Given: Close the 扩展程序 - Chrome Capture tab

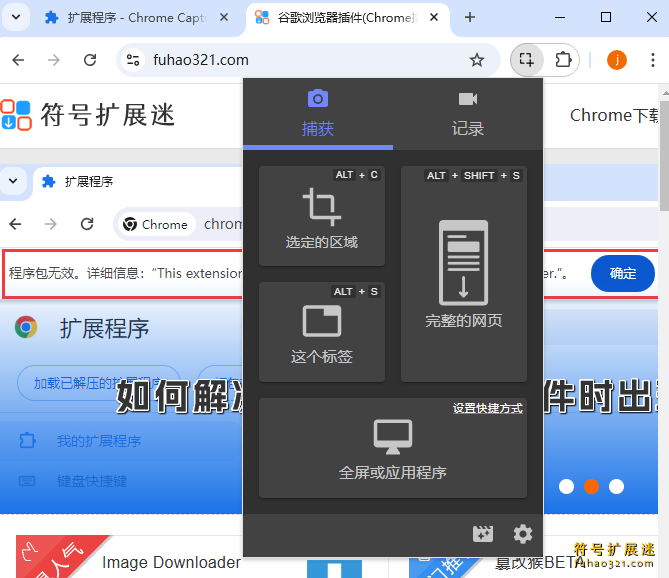Looking at the screenshot, I should click(x=224, y=17).
